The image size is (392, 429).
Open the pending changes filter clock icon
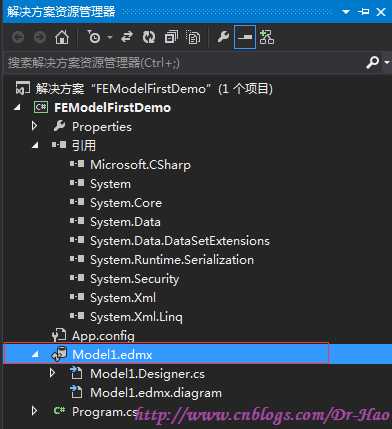click(94, 37)
